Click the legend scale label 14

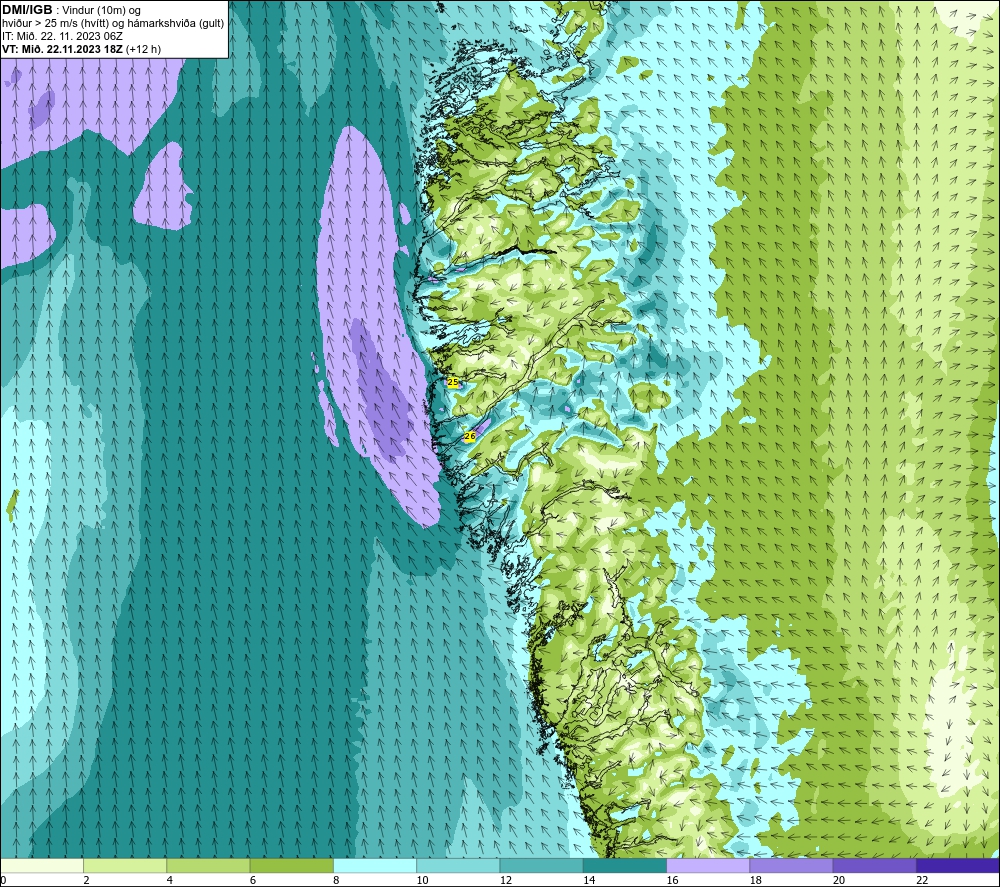click(x=589, y=880)
